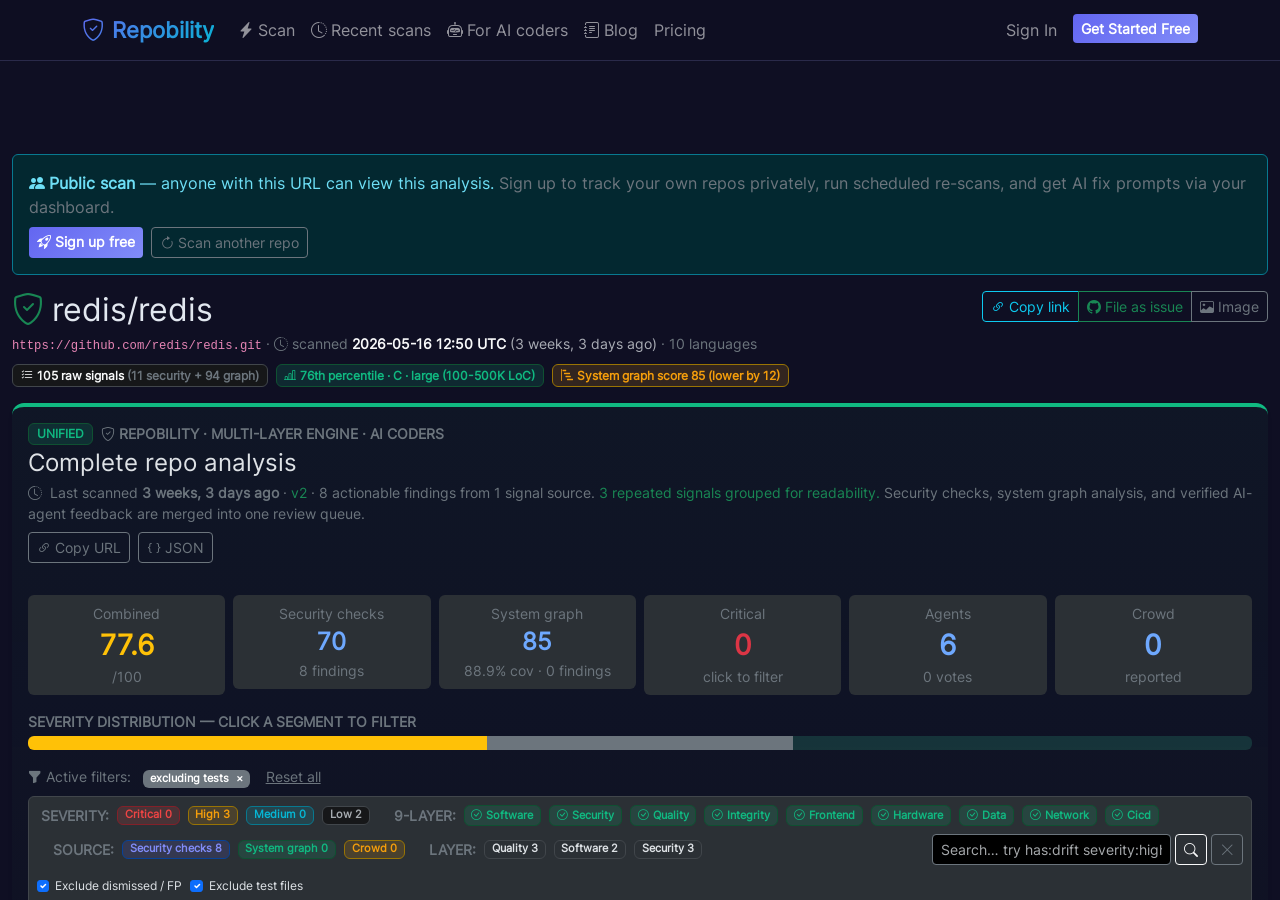Viewport: 1280px width, 900px height.
Task: Open the Scan page in the top navigation
Action: click(267, 30)
